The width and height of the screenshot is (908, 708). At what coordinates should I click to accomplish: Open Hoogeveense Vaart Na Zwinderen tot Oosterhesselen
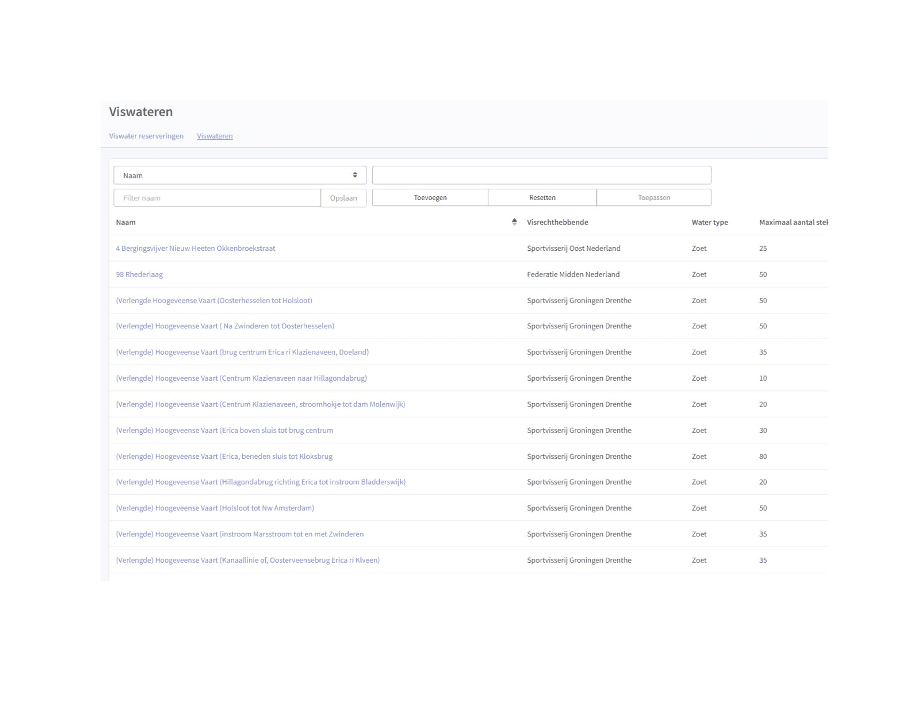(x=225, y=326)
